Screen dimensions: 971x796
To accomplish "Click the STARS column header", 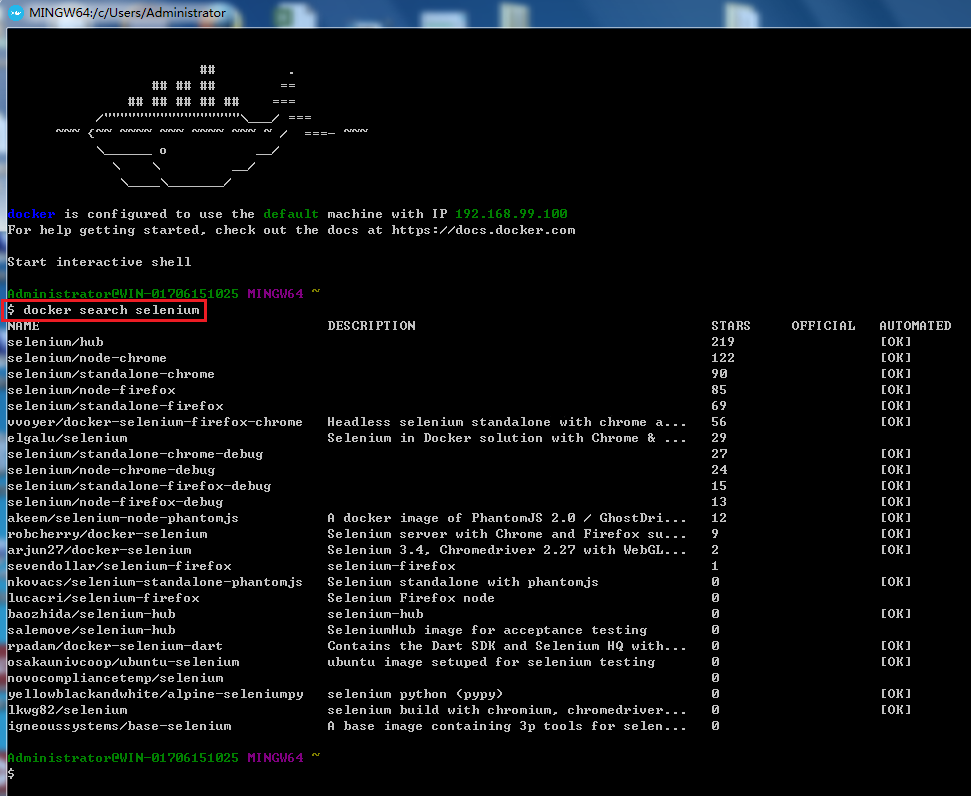I will click(730, 326).
